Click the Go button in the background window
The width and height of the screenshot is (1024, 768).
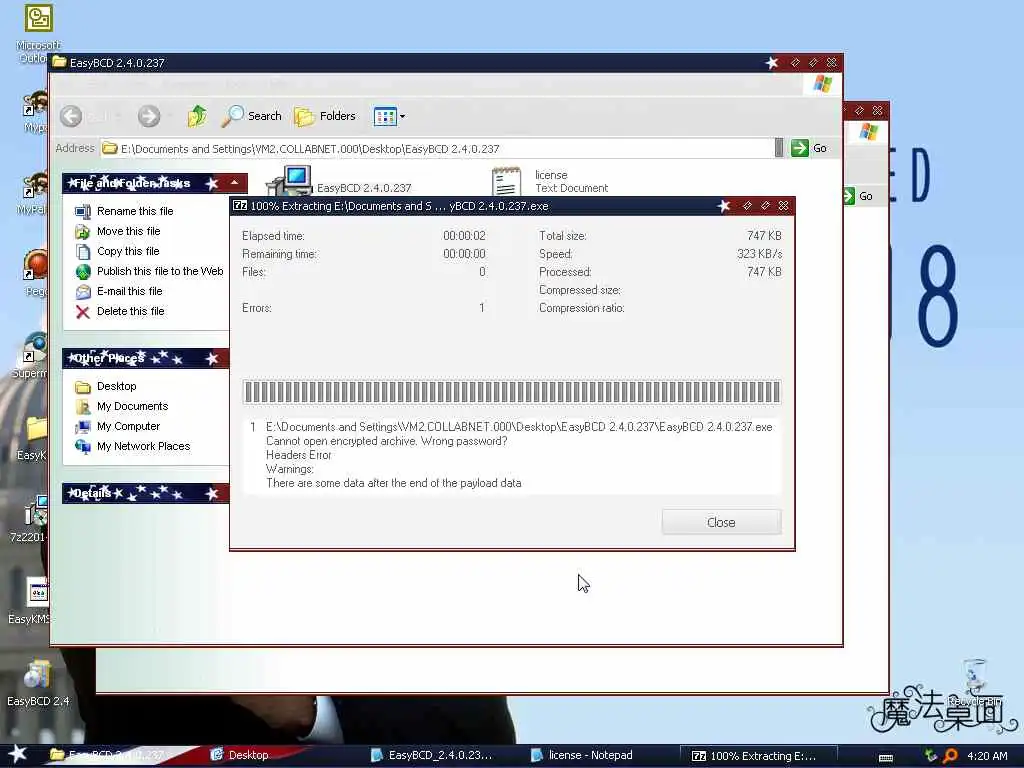pyautogui.click(x=858, y=196)
